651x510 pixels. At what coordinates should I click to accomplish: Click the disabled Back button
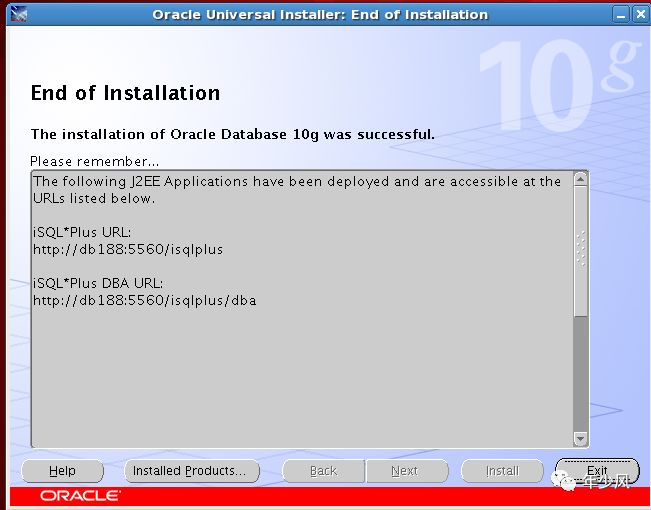coord(323,471)
